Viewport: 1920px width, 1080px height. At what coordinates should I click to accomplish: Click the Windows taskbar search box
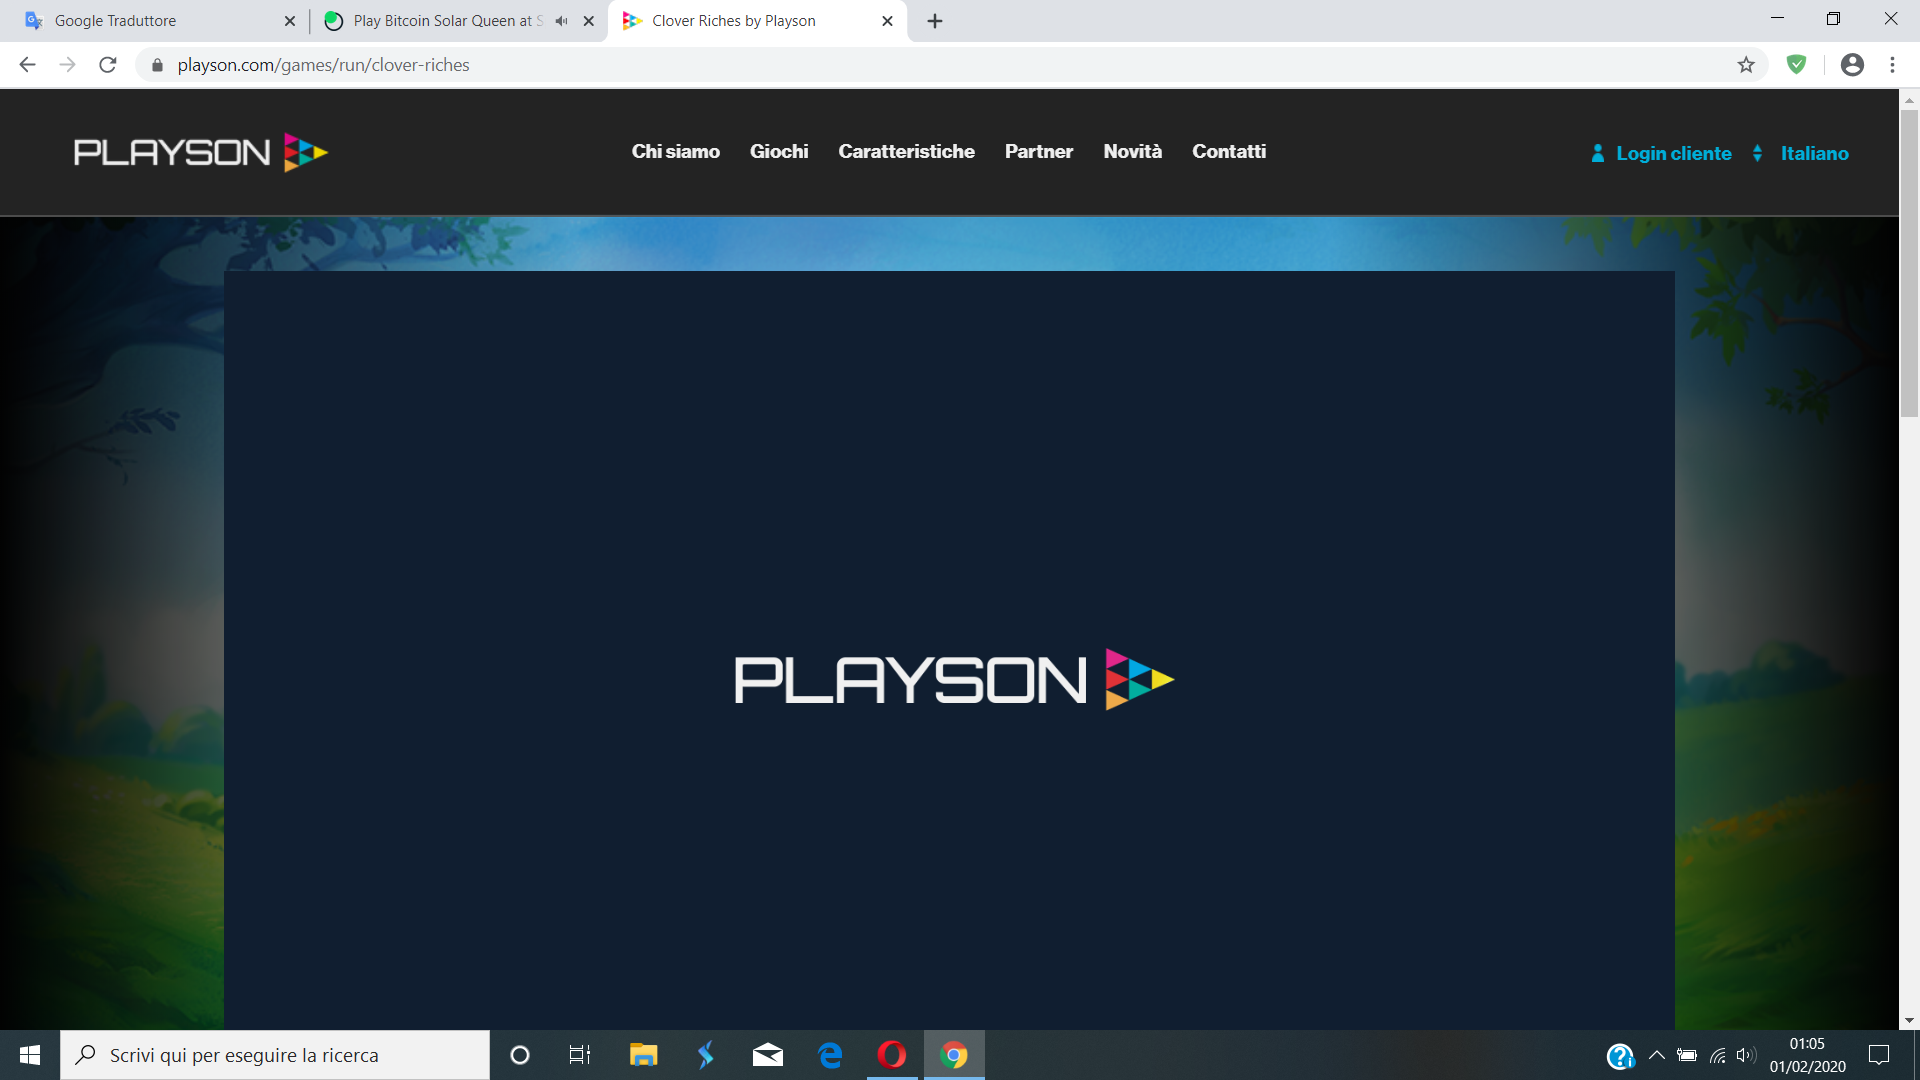point(275,1055)
